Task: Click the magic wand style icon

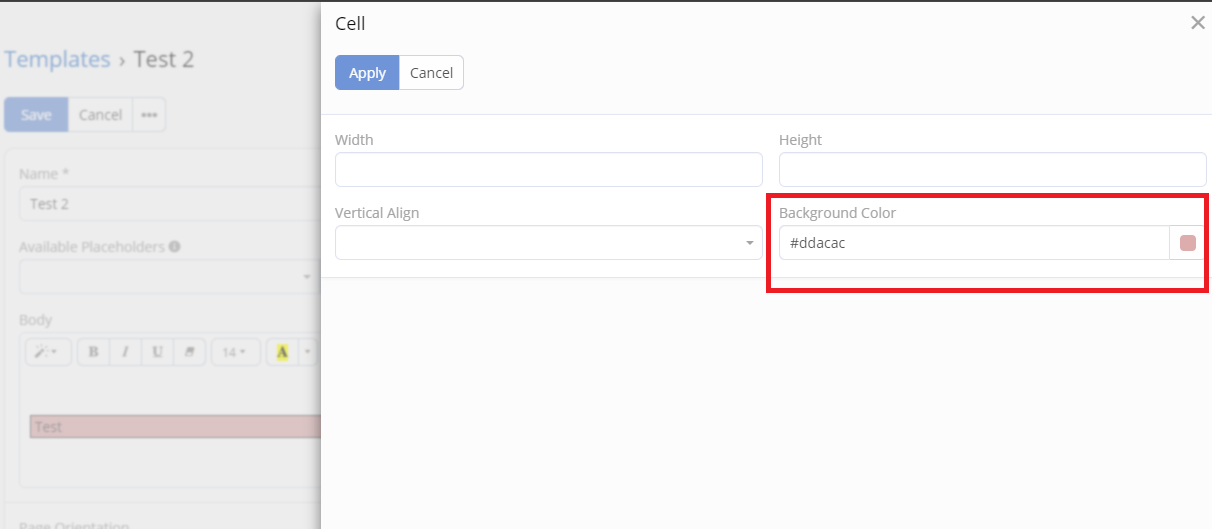Action: point(48,352)
